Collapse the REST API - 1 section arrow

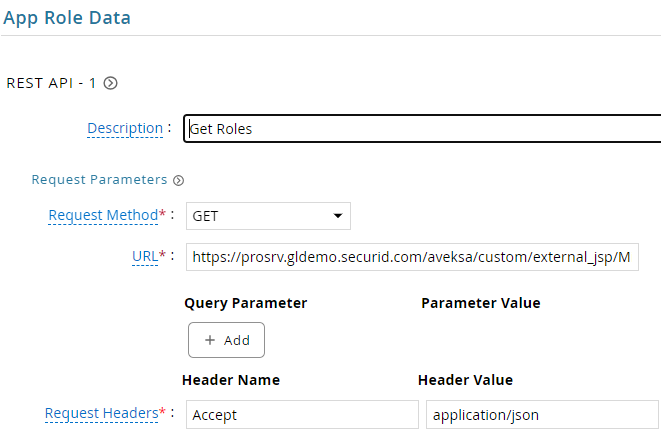click(110, 83)
